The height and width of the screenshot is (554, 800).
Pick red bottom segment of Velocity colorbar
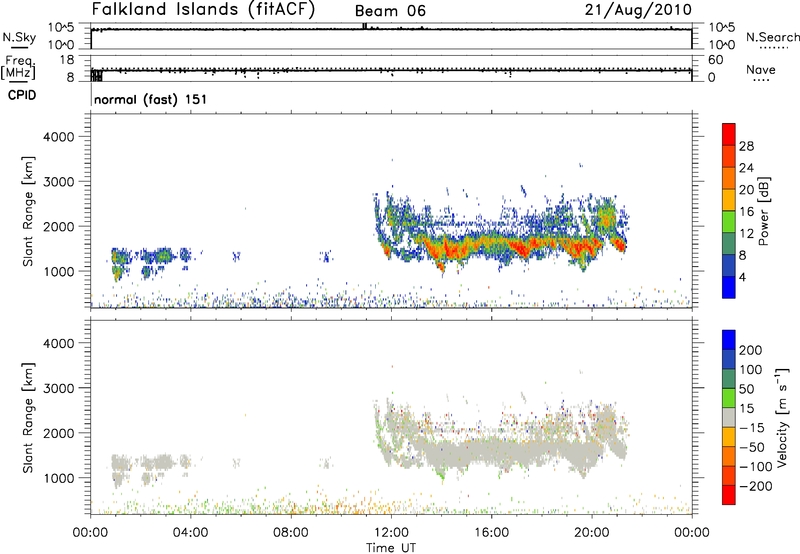click(x=729, y=495)
